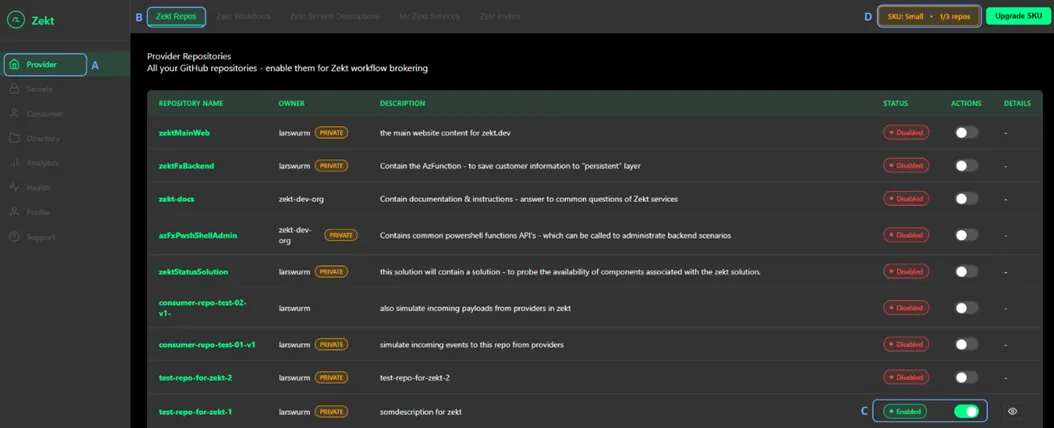Click description 'simulate incoming events to this repo'
Image resolution: width=1054 pixels, height=428 pixels.
click(472, 344)
